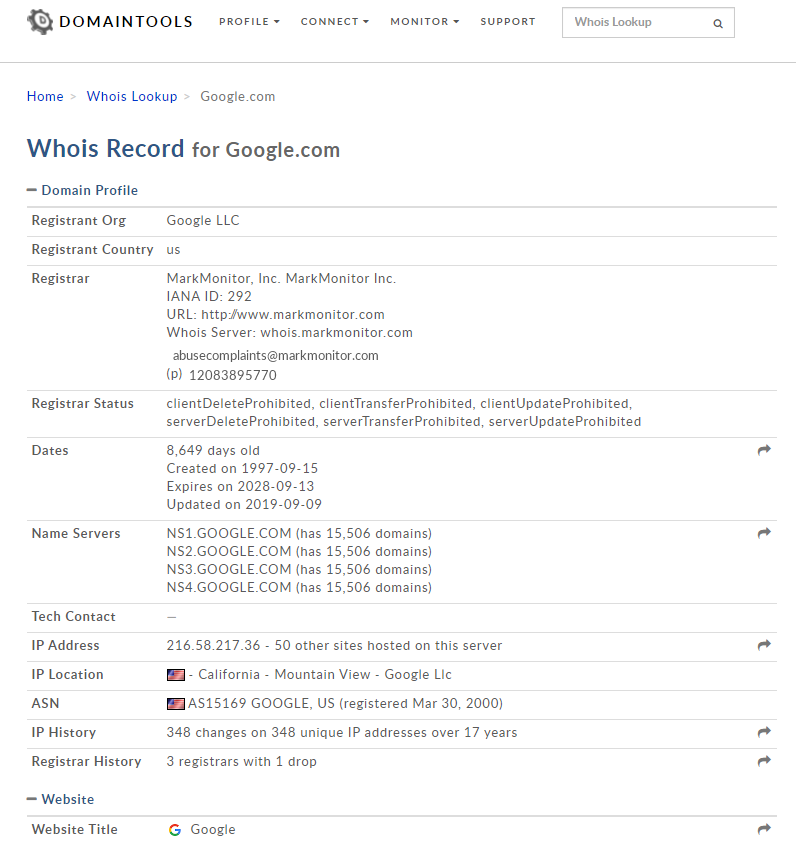
Task: Select Whois Server: whois.markmonitor.com line
Action: click(x=289, y=332)
